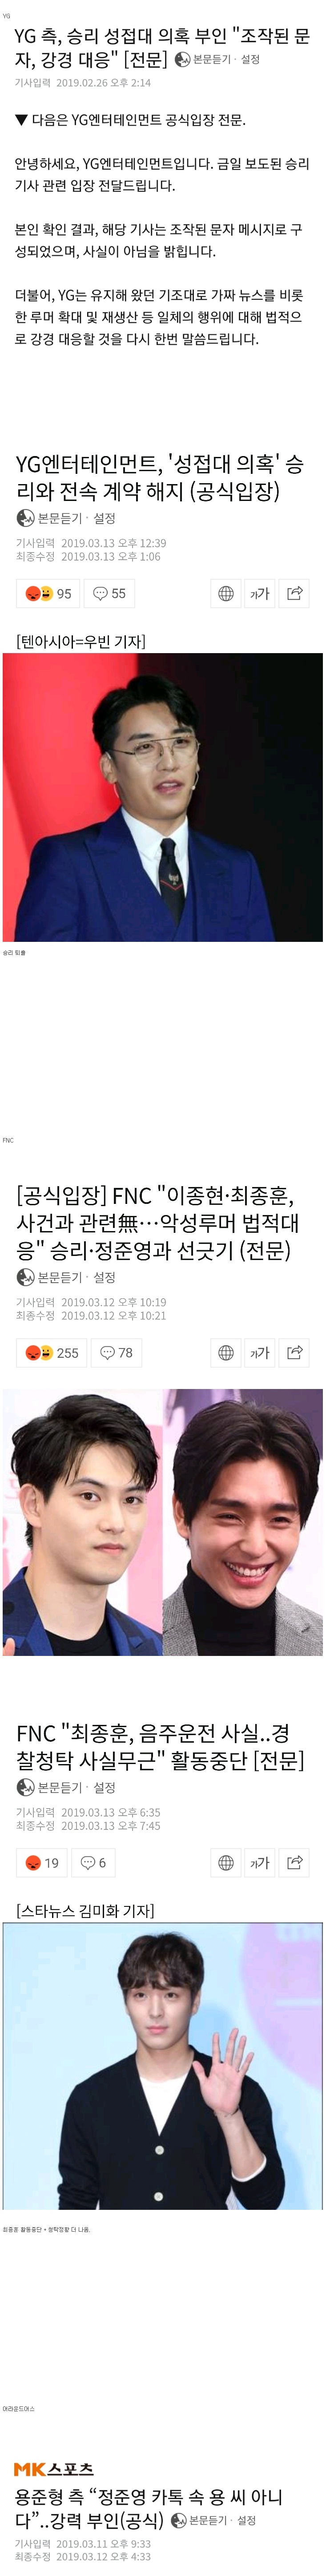This screenshot has height=2576, width=326.
Task: Click 가가 font size button in FNC 이종현·최종훈 article
Action: (260, 1352)
